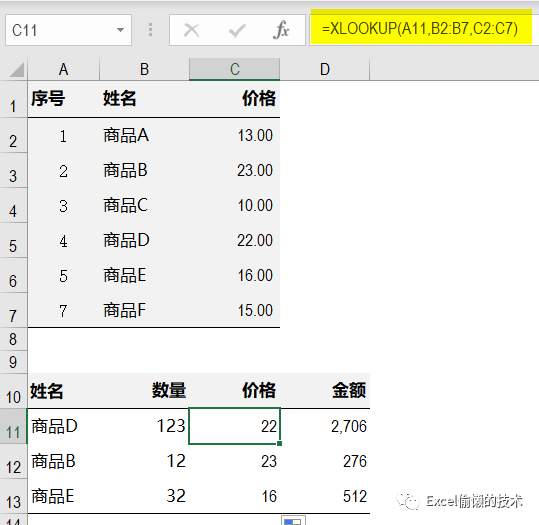Select row 9 header
The image size is (539, 525).
[13, 362]
